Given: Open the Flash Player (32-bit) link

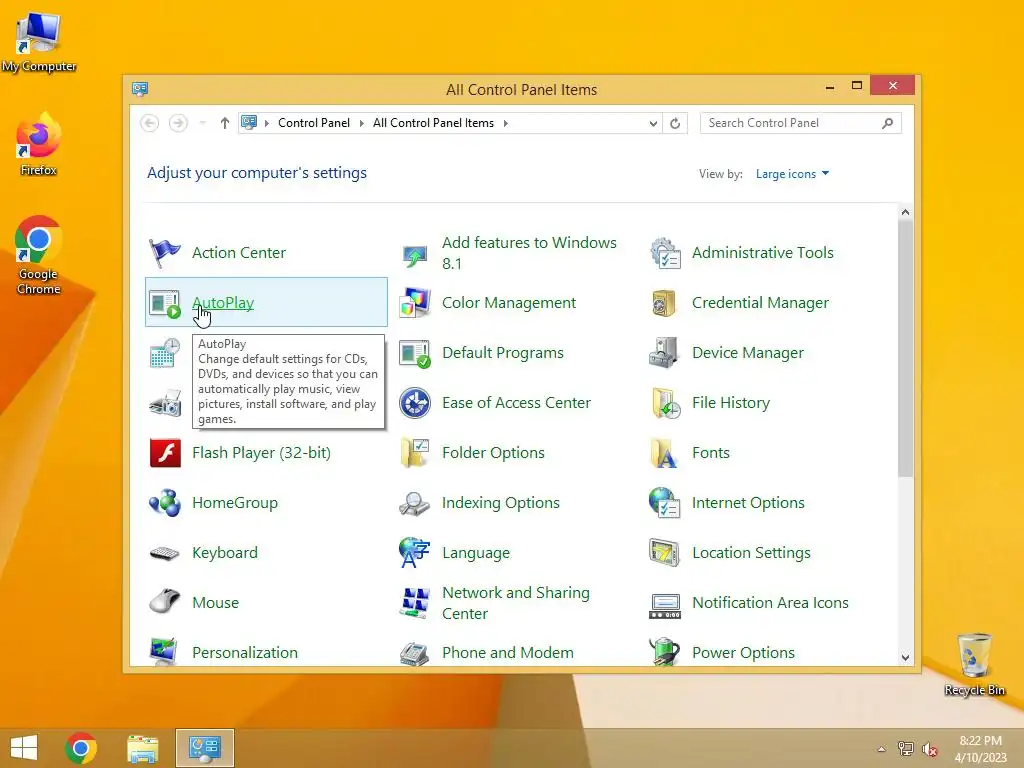Looking at the screenshot, I should [261, 453].
